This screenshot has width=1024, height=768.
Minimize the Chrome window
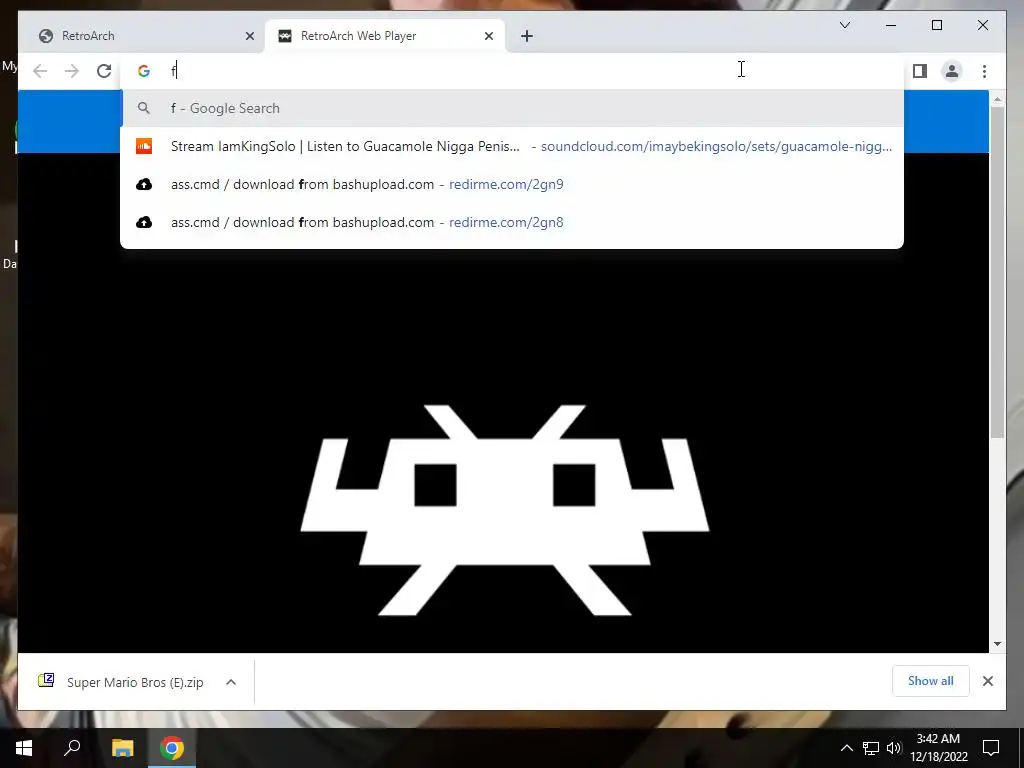tap(891, 25)
